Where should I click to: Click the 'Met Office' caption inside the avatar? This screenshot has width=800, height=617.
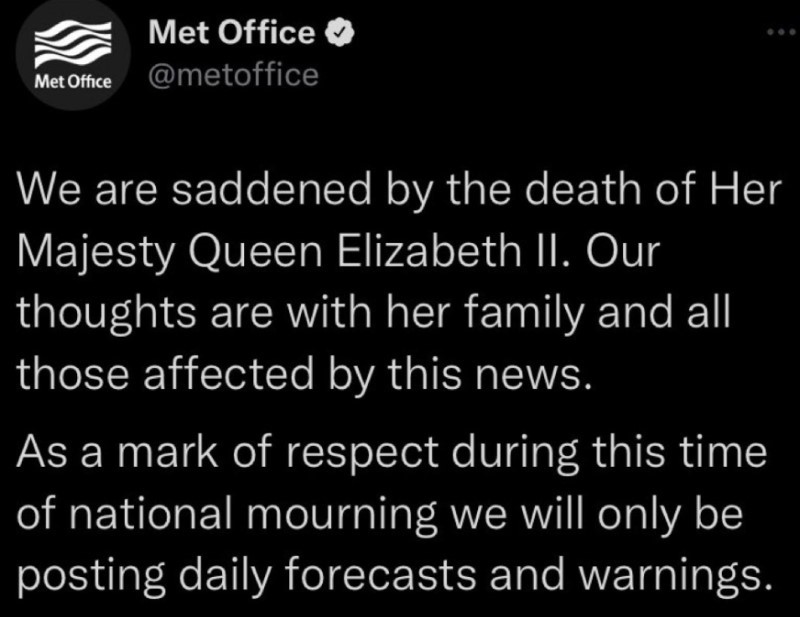click(x=73, y=82)
